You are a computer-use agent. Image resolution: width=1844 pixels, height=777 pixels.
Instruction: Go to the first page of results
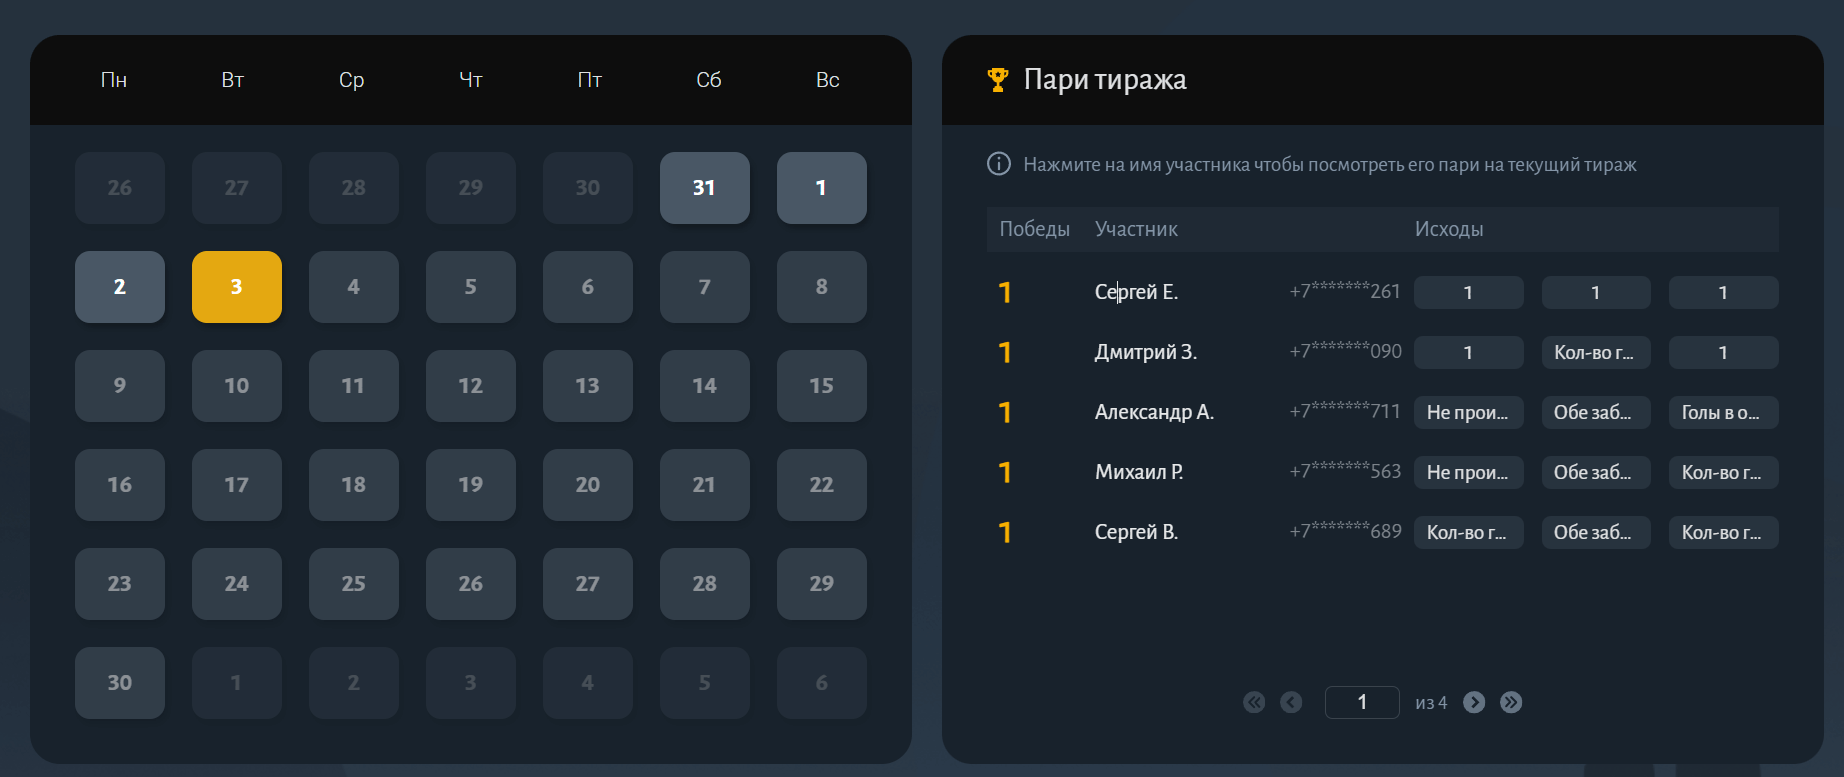pyautogui.click(x=1254, y=702)
